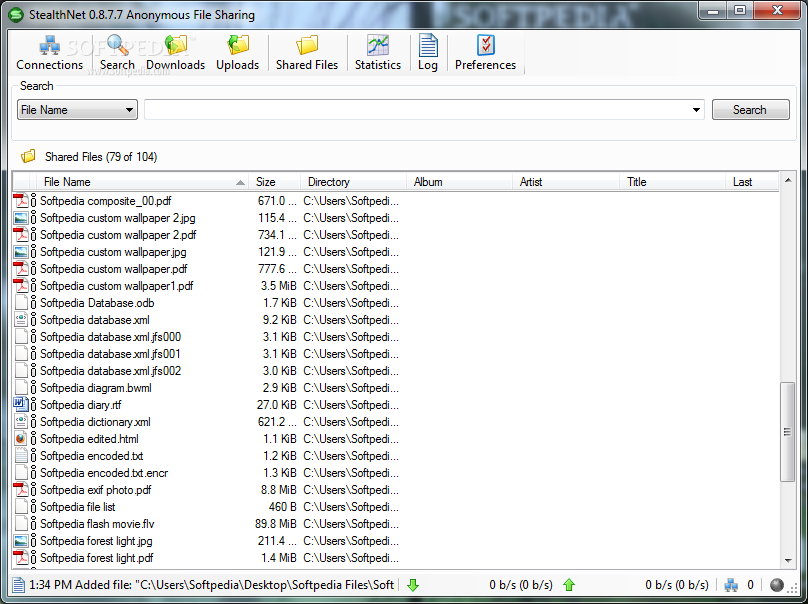Sort list by Artist column
808x604 pixels.
(x=566, y=182)
